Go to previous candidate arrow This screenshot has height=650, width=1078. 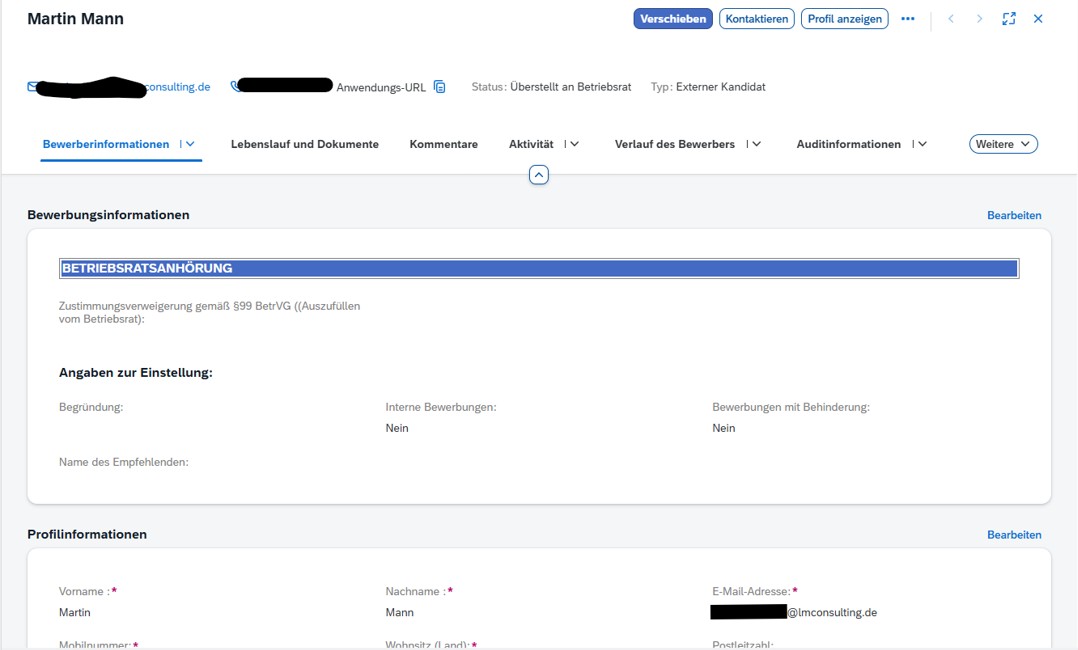(x=951, y=19)
